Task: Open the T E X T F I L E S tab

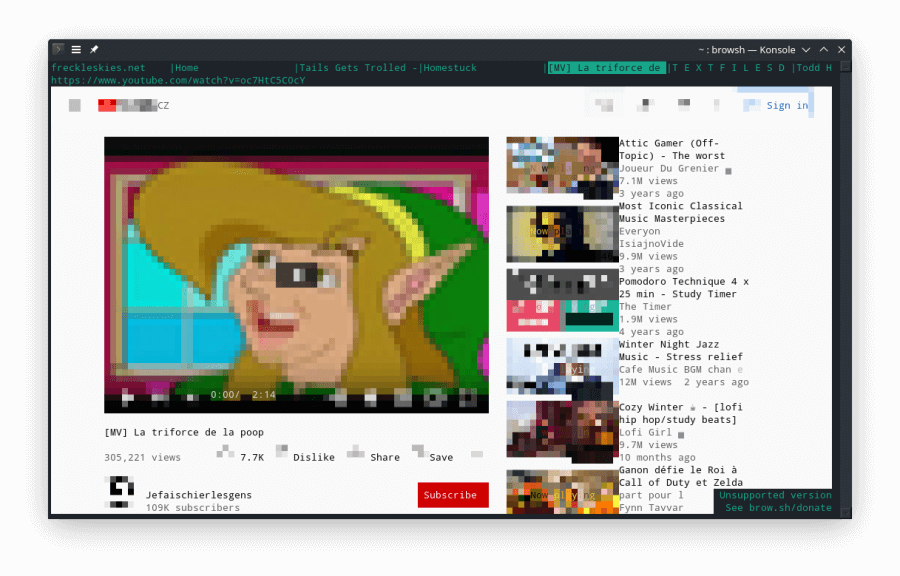Action: pyautogui.click(x=728, y=68)
